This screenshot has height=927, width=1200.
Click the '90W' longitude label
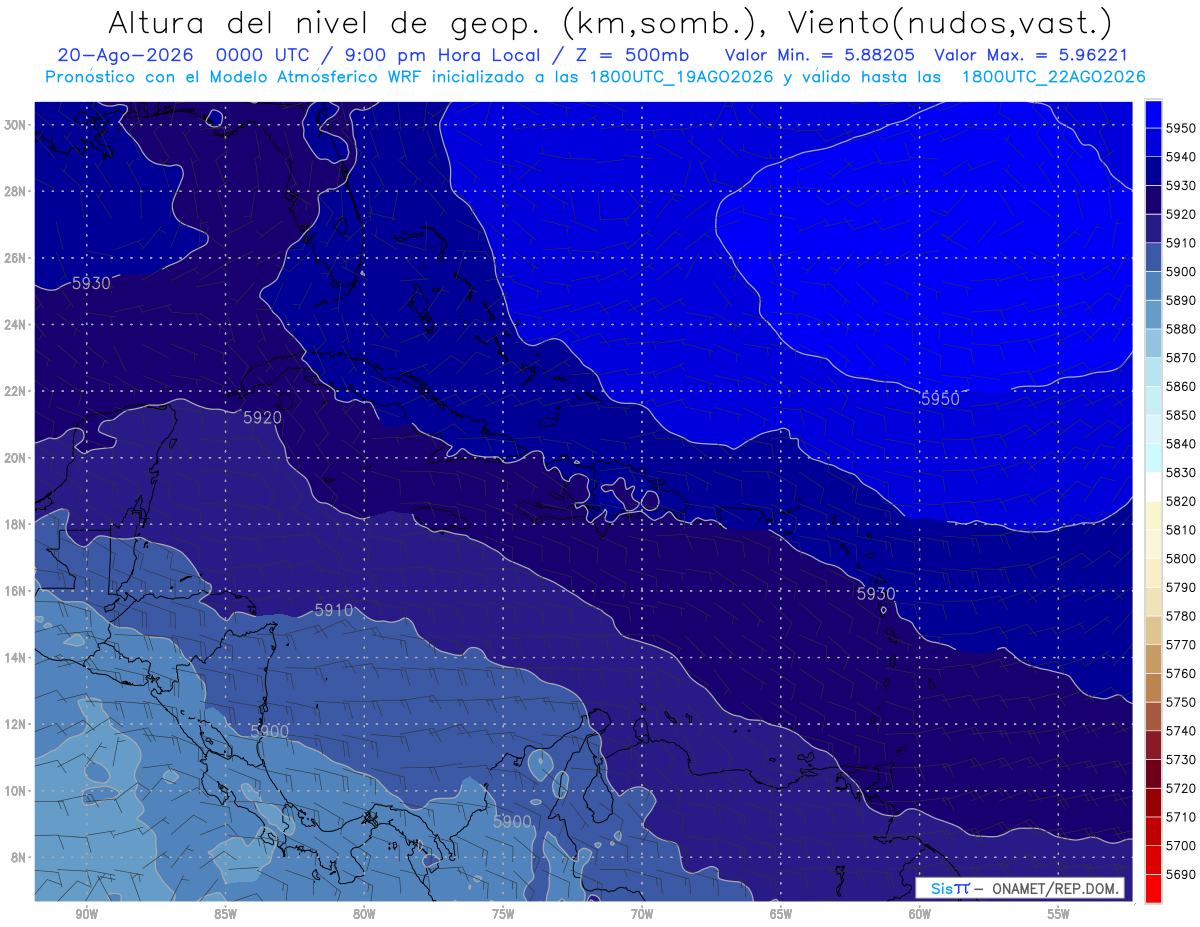pyautogui.click(x=86, y=914)
